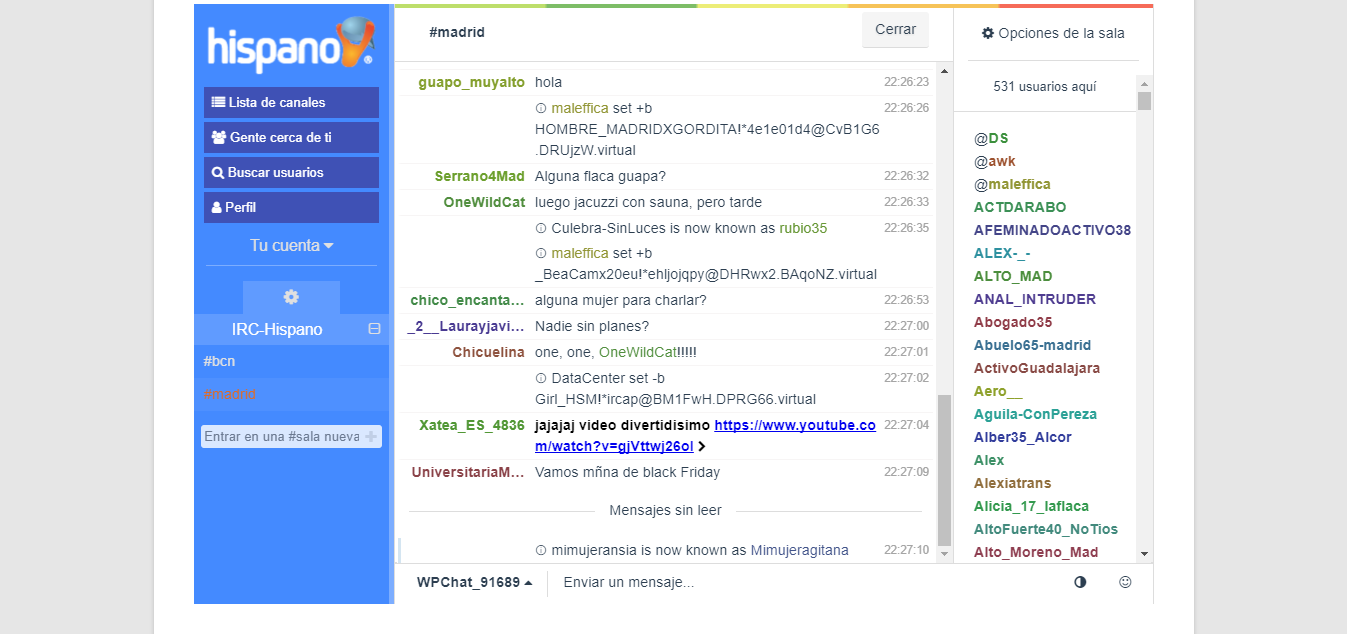Open the sidebar settings gear
The width and height of the screenshot is (1347, 634).
(x=291, y=297)
